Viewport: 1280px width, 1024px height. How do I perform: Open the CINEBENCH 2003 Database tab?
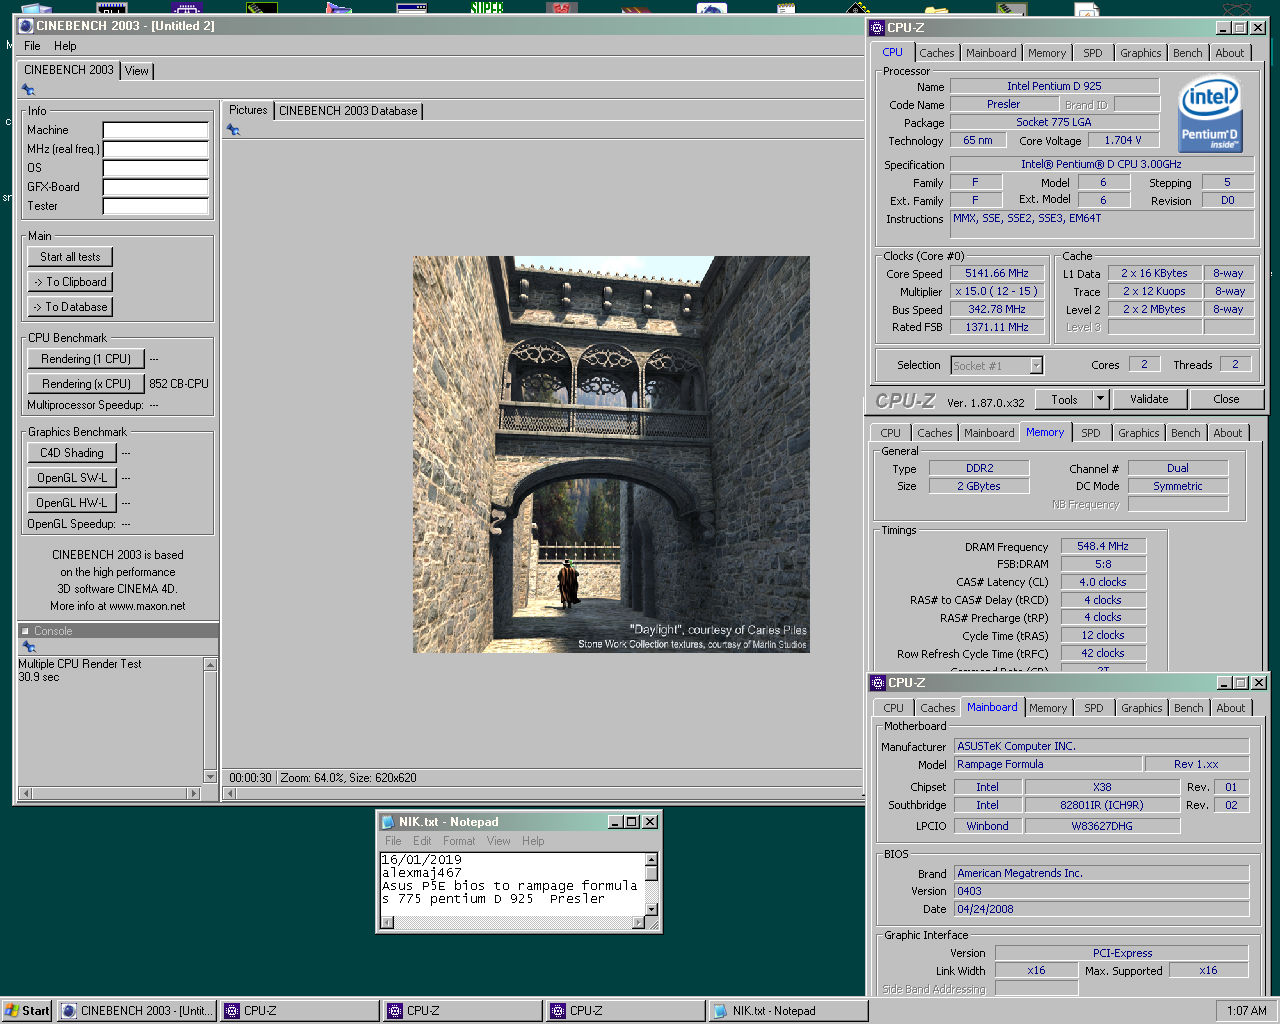pyautogui.click(x=348, y=111)
